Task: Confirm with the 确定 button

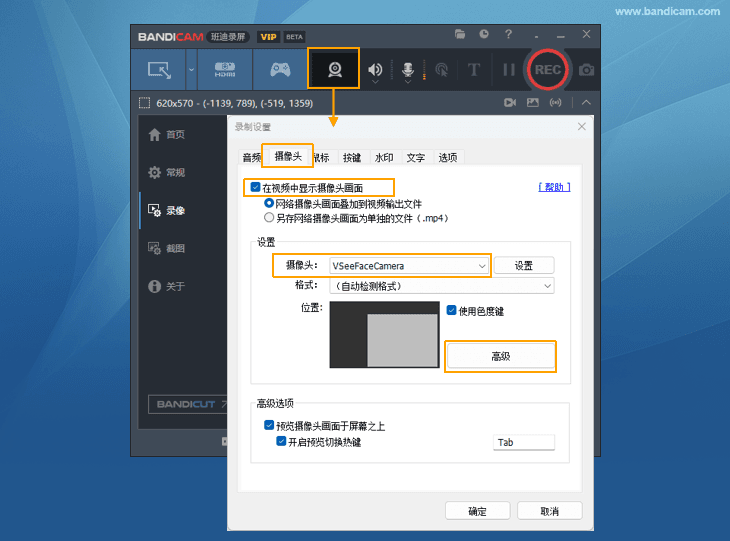Action: (478, 511)
